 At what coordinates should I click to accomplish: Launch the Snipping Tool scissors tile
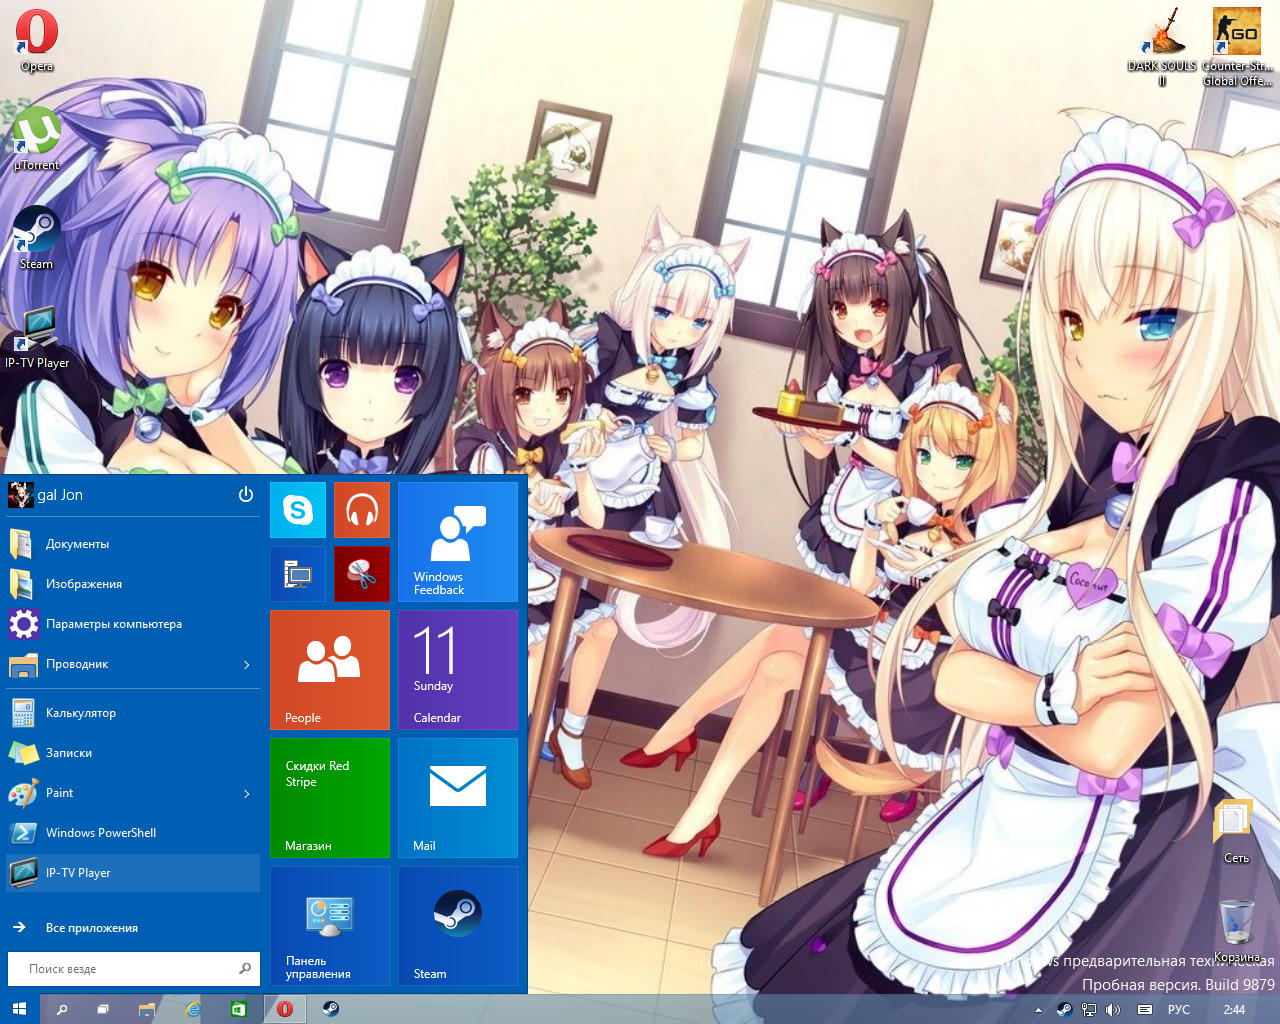[x=362, y=574]
